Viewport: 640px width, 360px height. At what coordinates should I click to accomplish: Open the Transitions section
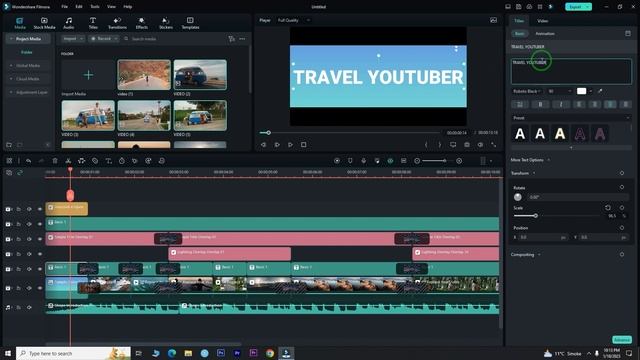tap(117, 23)
